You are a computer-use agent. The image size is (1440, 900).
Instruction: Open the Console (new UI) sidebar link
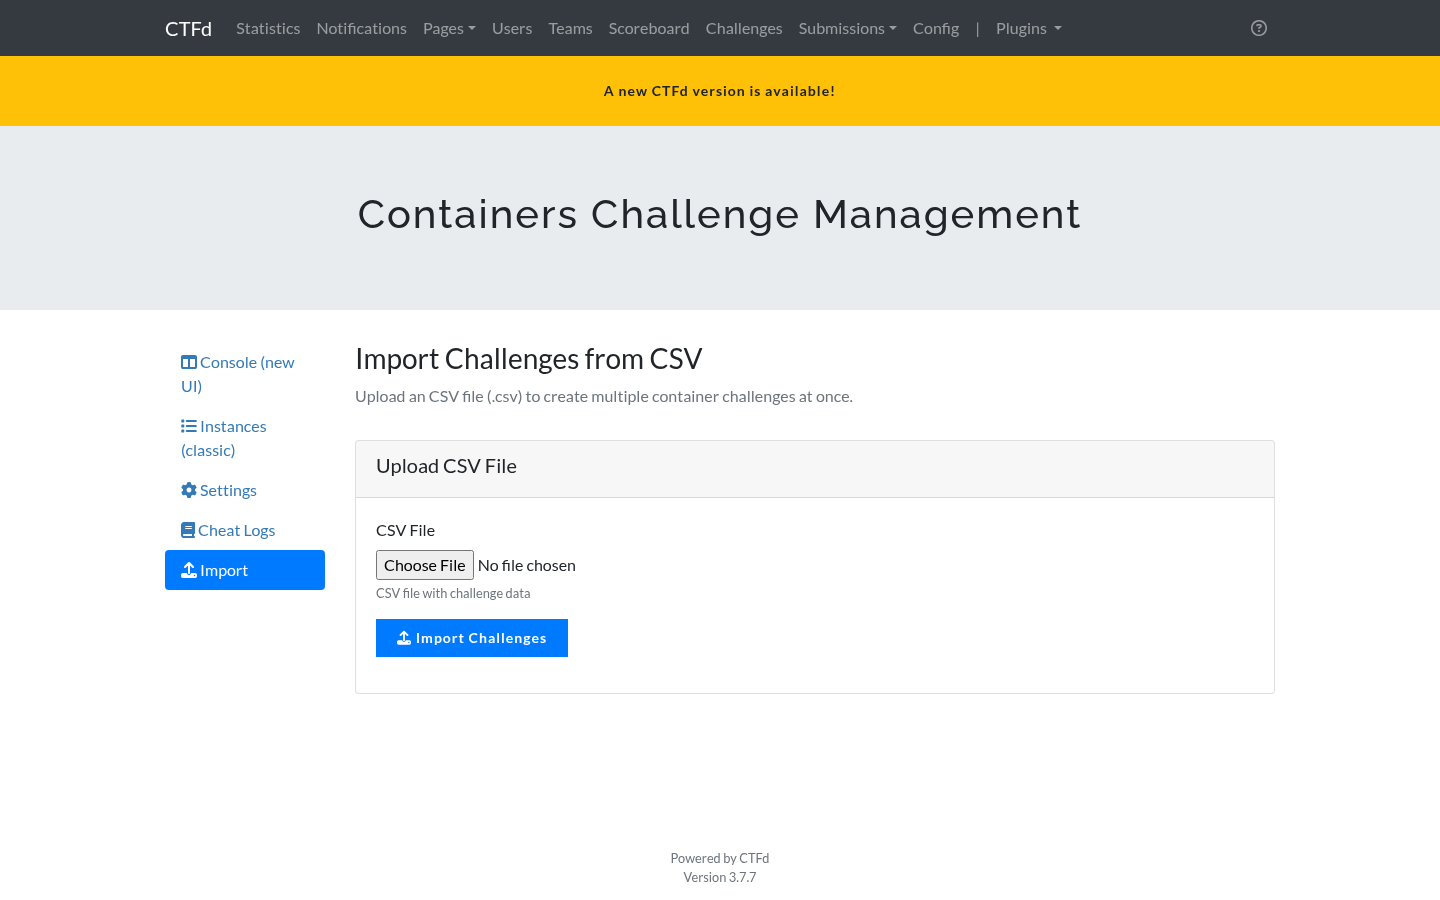click(245, 374)
